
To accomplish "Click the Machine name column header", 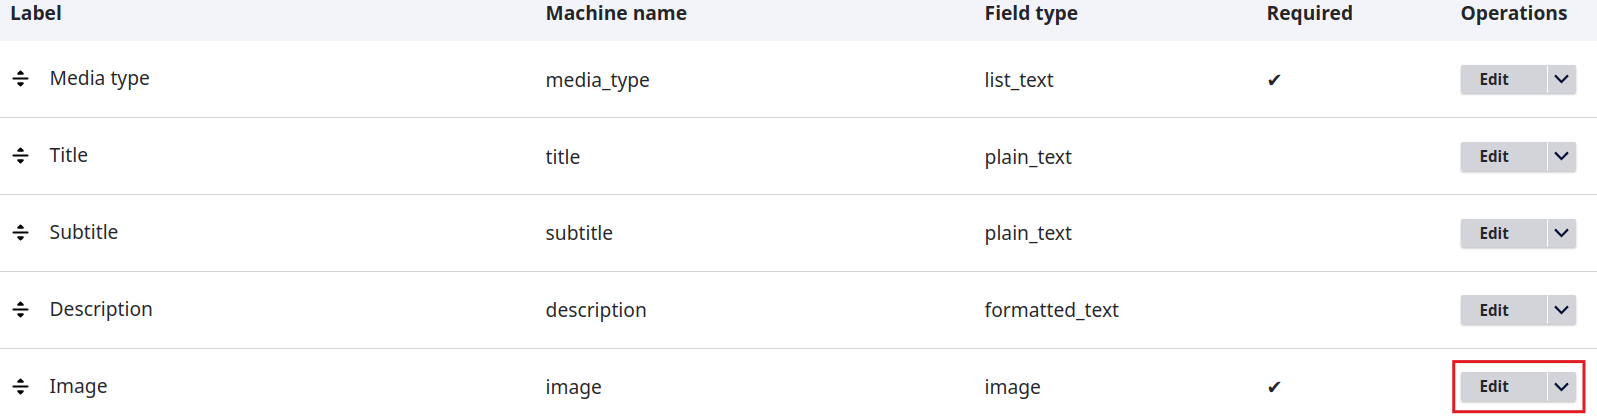I will click(616, 13).
